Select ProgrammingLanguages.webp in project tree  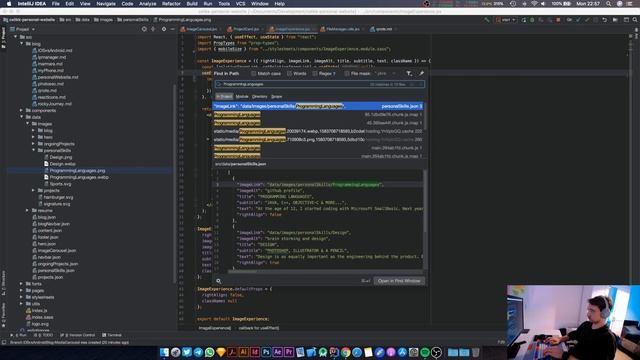click(x=79, y=177)
